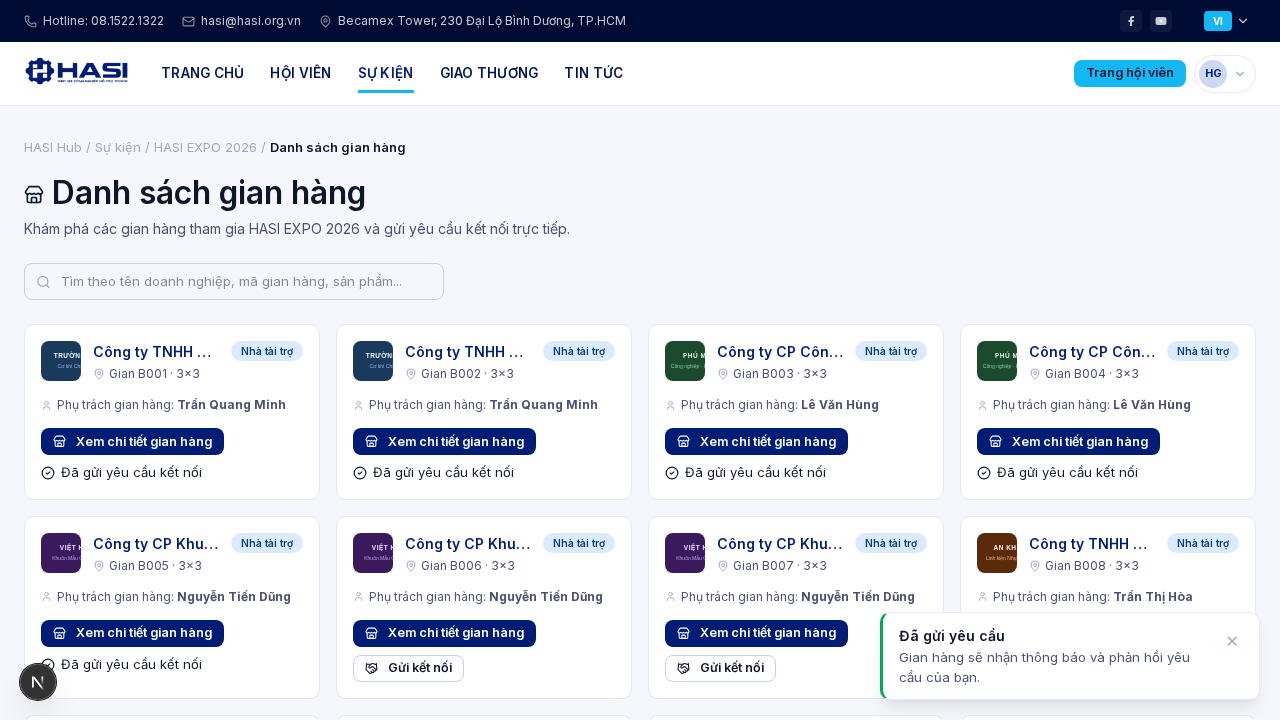Click the search magnifier icon
Screen dimensions: 1280x720
(x=43, y=282)
